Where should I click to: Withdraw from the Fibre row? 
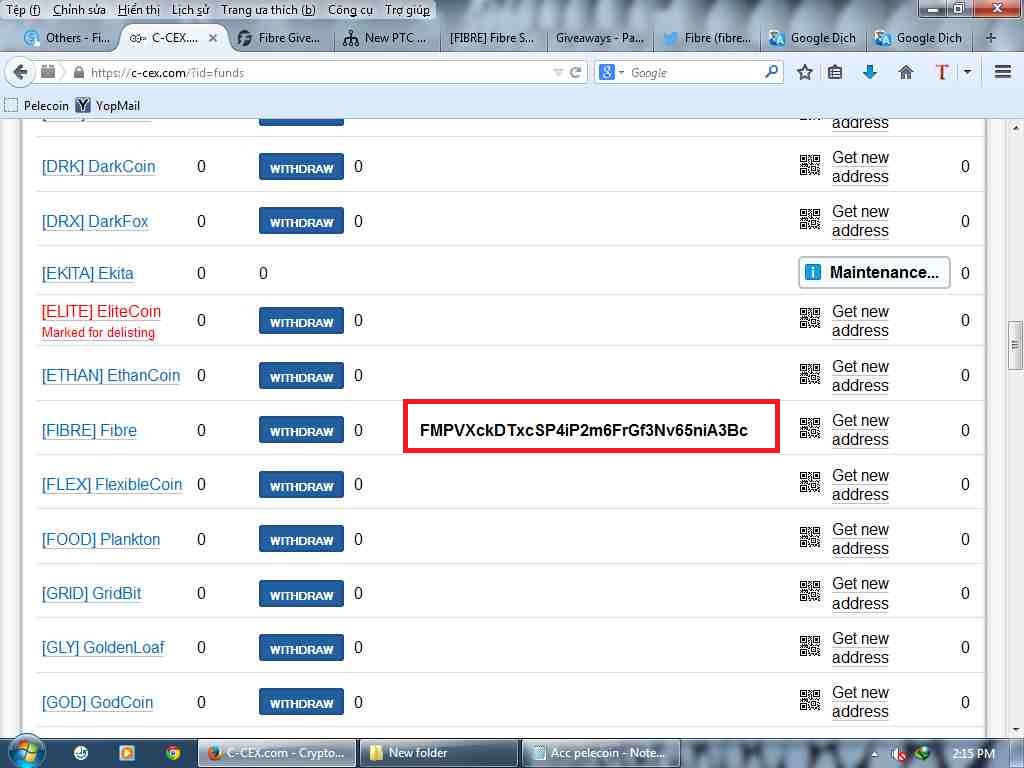coord(301,430)
